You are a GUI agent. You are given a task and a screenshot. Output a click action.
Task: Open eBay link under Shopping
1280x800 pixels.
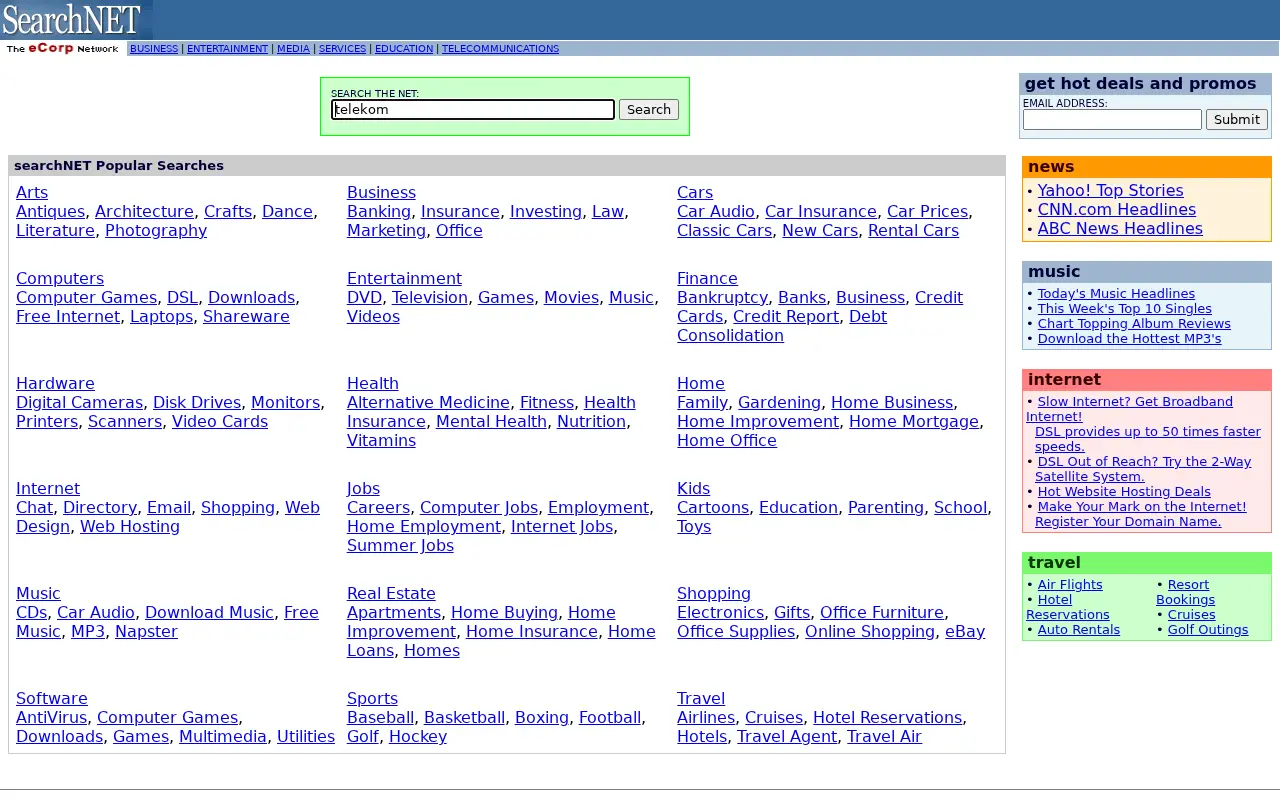pos(965,632)
